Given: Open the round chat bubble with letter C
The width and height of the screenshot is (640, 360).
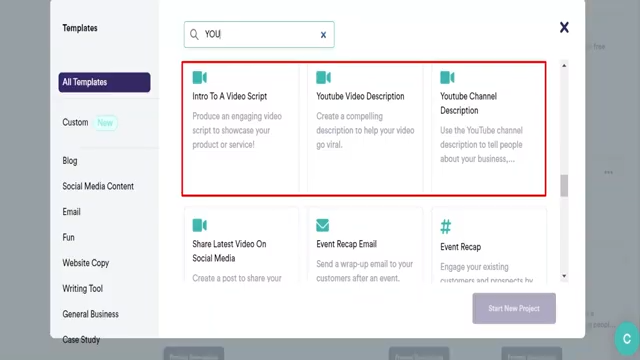Looking at the screenshot, I should (627, 338).
